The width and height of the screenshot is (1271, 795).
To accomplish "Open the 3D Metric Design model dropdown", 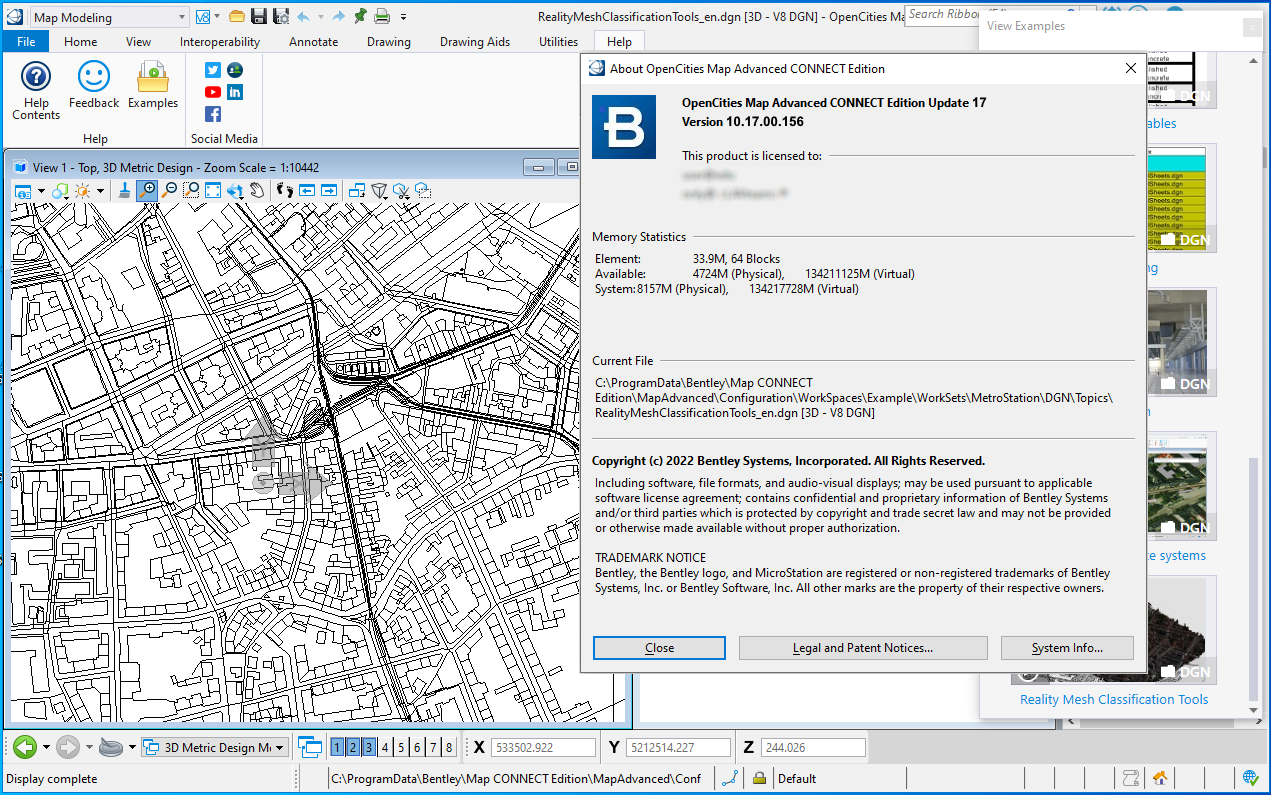I will [x=214, y=747].
